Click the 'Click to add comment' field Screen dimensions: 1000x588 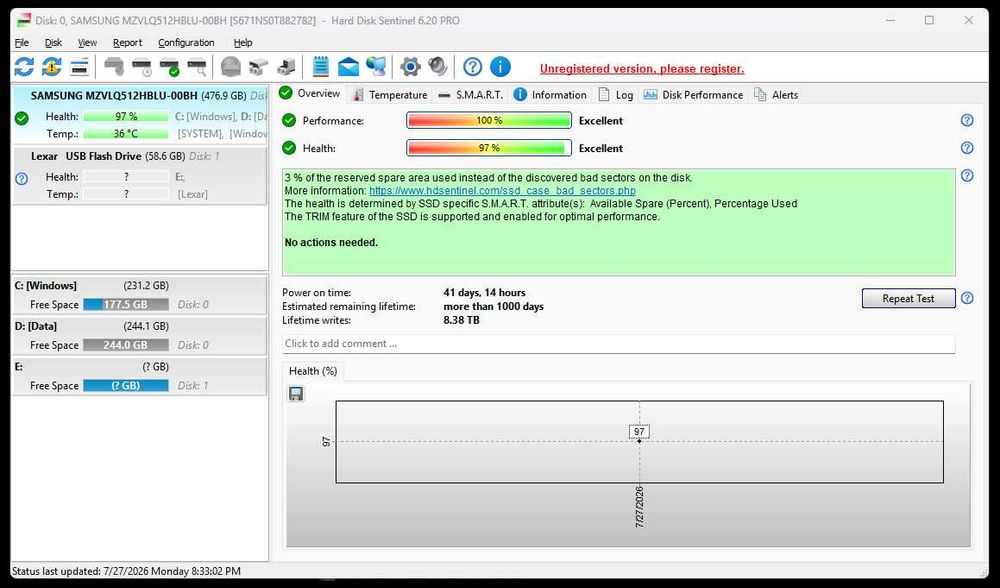619,343
